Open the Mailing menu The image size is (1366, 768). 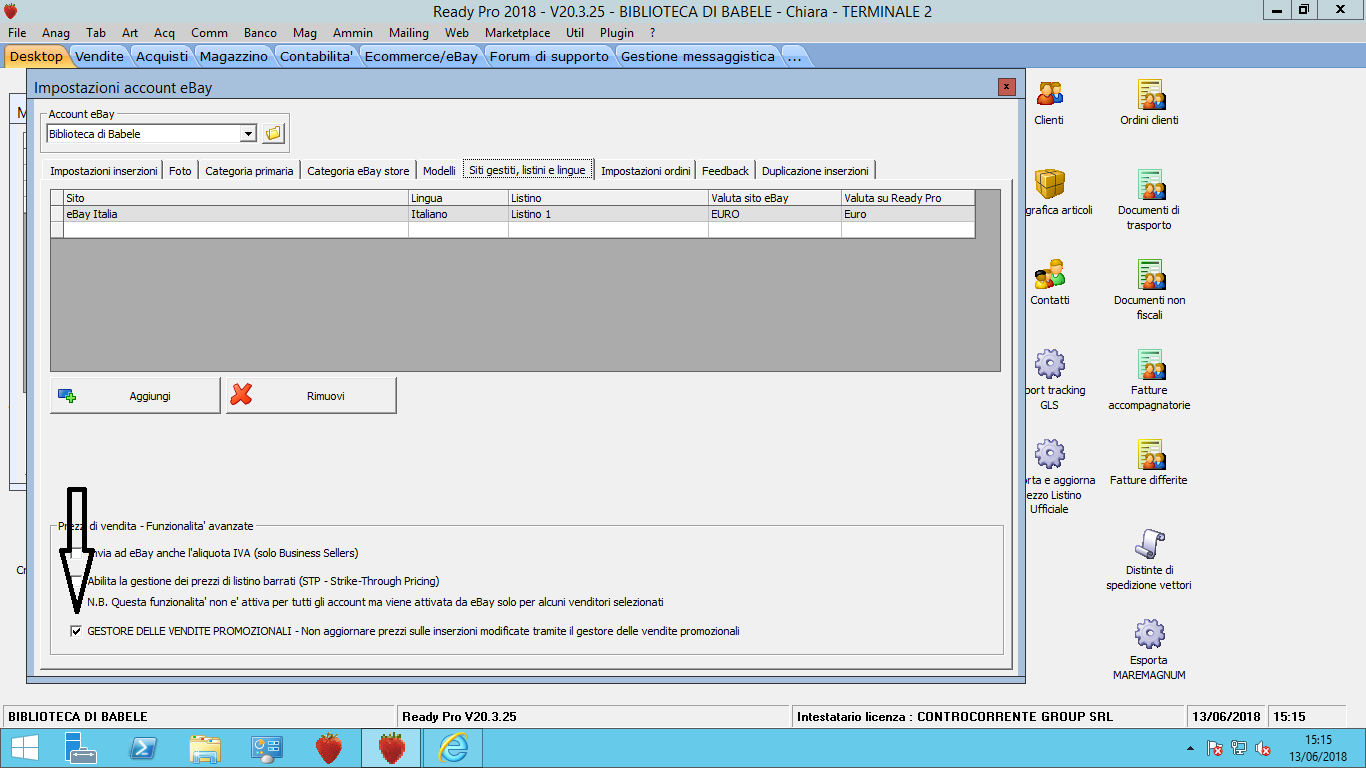tap(409, 33)
